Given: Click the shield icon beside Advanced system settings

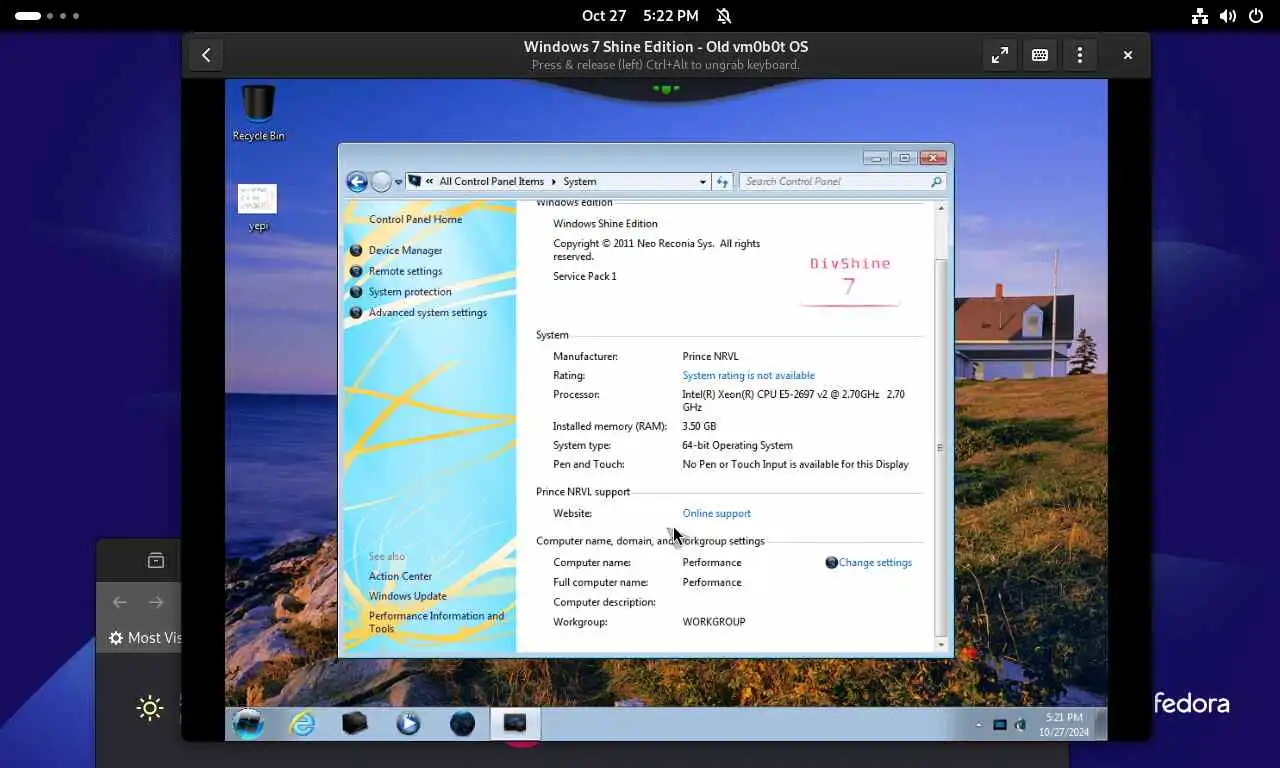Looking at the screenshot, I should pyautogui.click(x=356, y=313).
